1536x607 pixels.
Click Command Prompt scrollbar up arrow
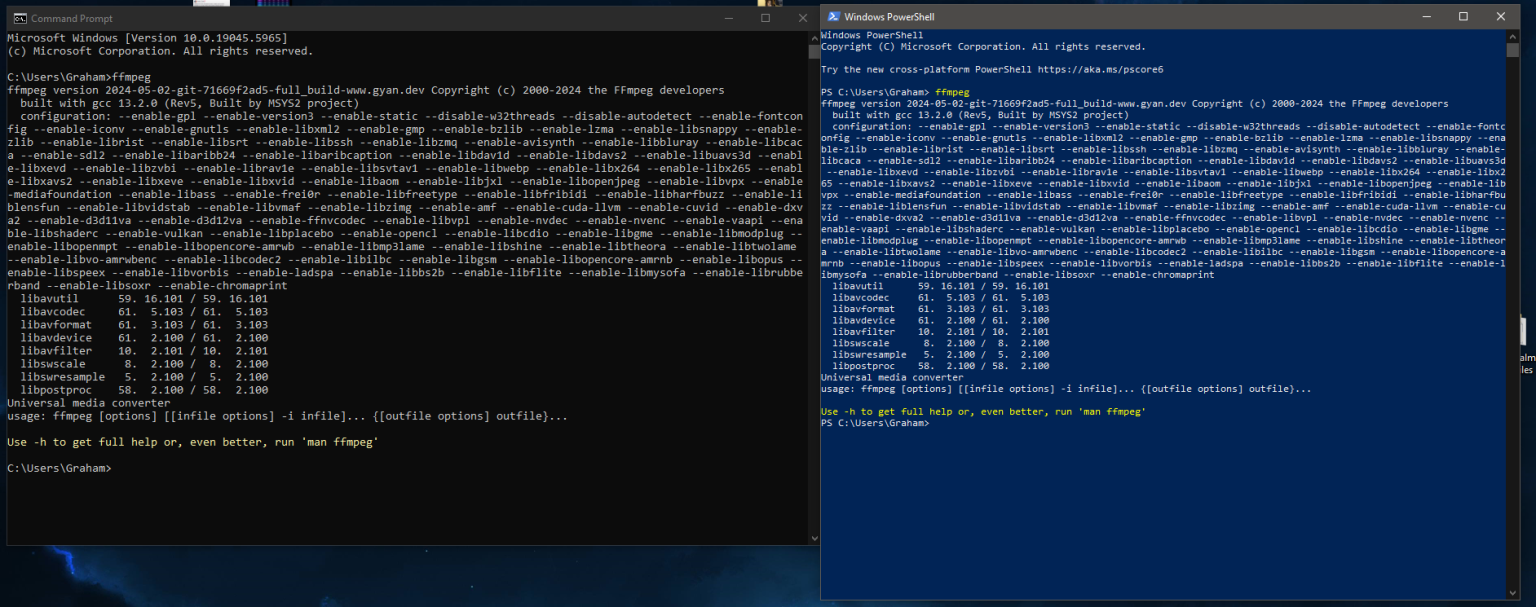(x=813, y=38)
